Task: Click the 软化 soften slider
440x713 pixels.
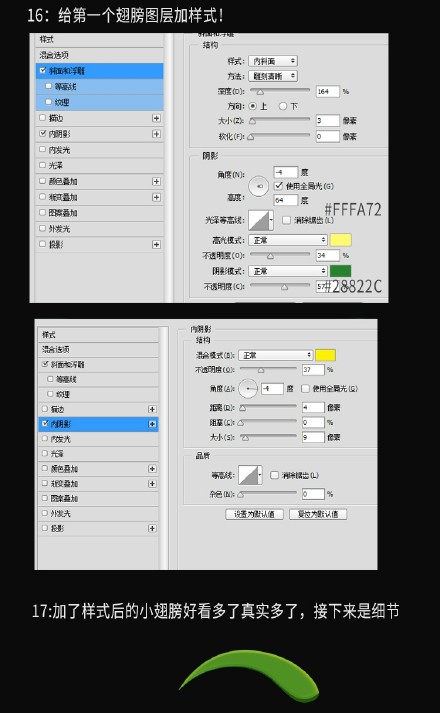Action: [x=280, y=136]
